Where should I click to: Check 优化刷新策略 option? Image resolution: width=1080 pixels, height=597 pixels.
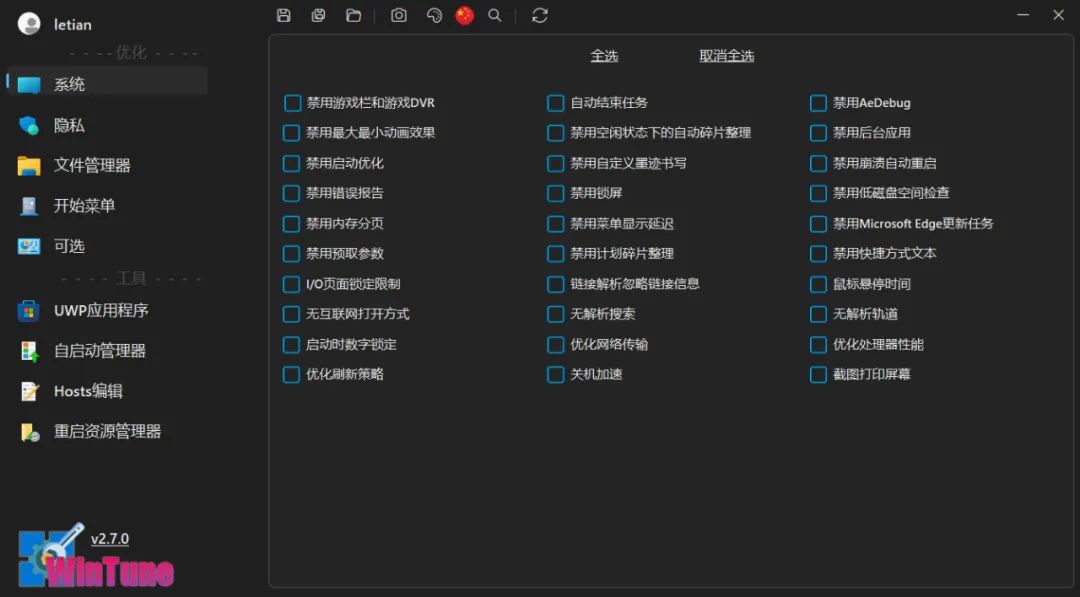[x=292, y=375]
